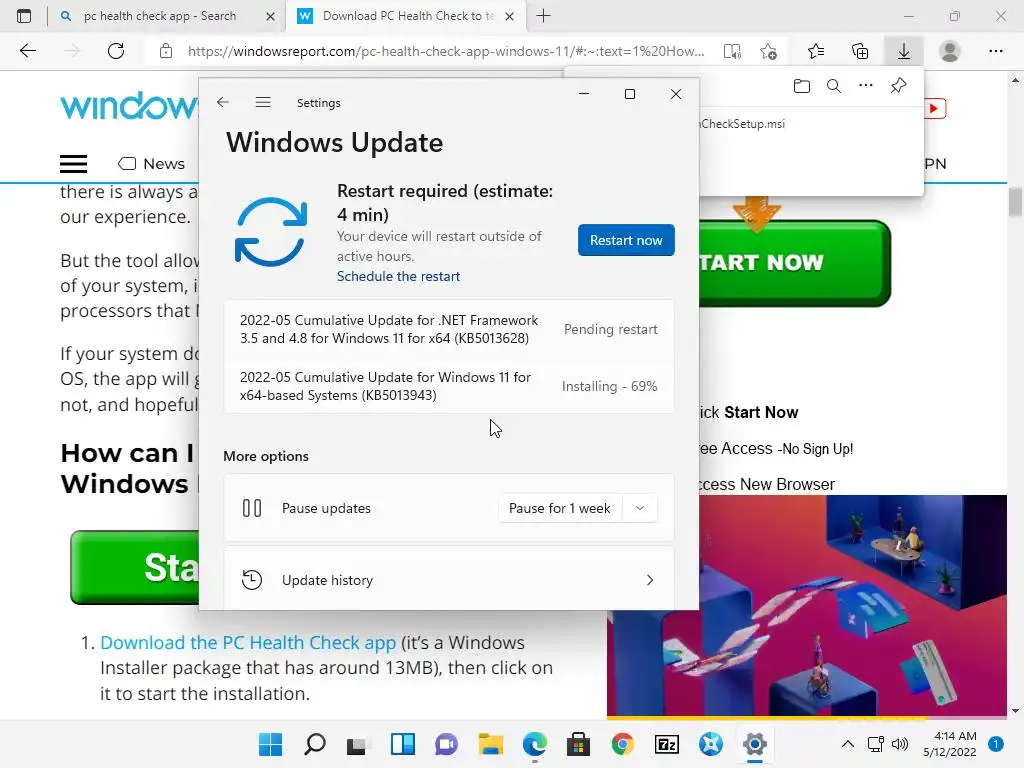The height and width of the screenshot is (768, 1024).
Task: Click the Windows Report site logo
Action: click(129, 106)
